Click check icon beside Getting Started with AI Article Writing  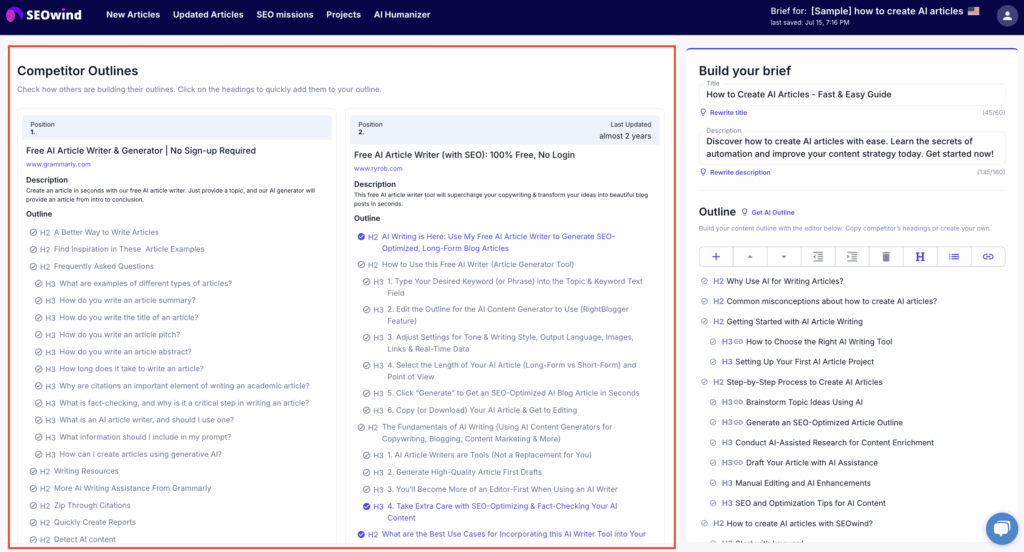pos(704,321)
